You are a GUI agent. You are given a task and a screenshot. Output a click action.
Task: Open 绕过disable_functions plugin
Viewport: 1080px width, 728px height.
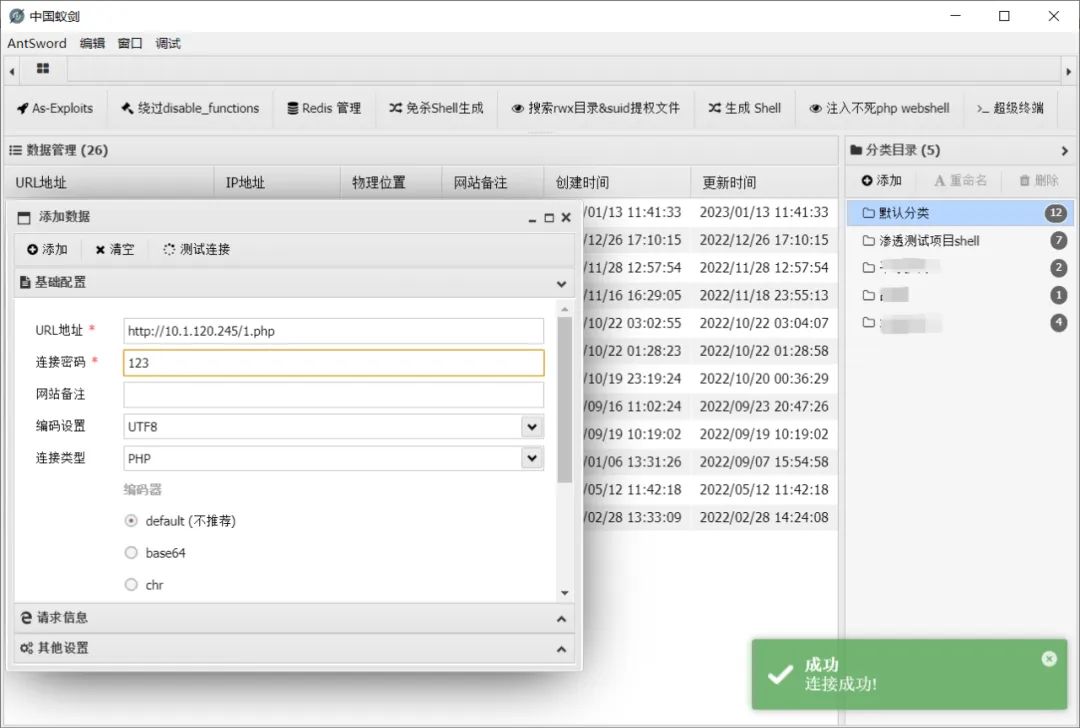point(190,108)
